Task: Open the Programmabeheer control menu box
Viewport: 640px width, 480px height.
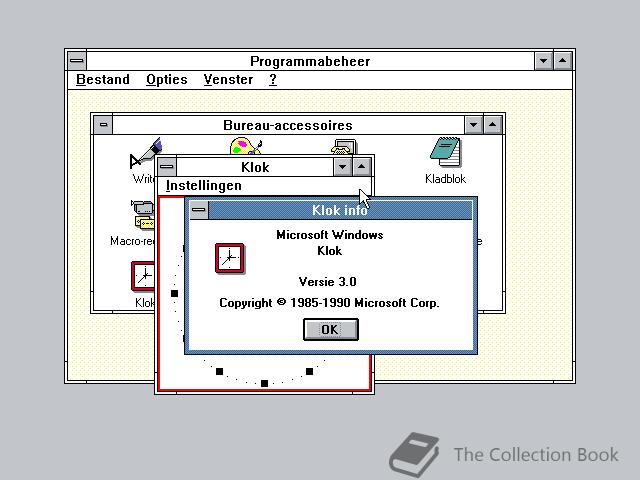Action: pyautogui.click(x=77, y=61)
